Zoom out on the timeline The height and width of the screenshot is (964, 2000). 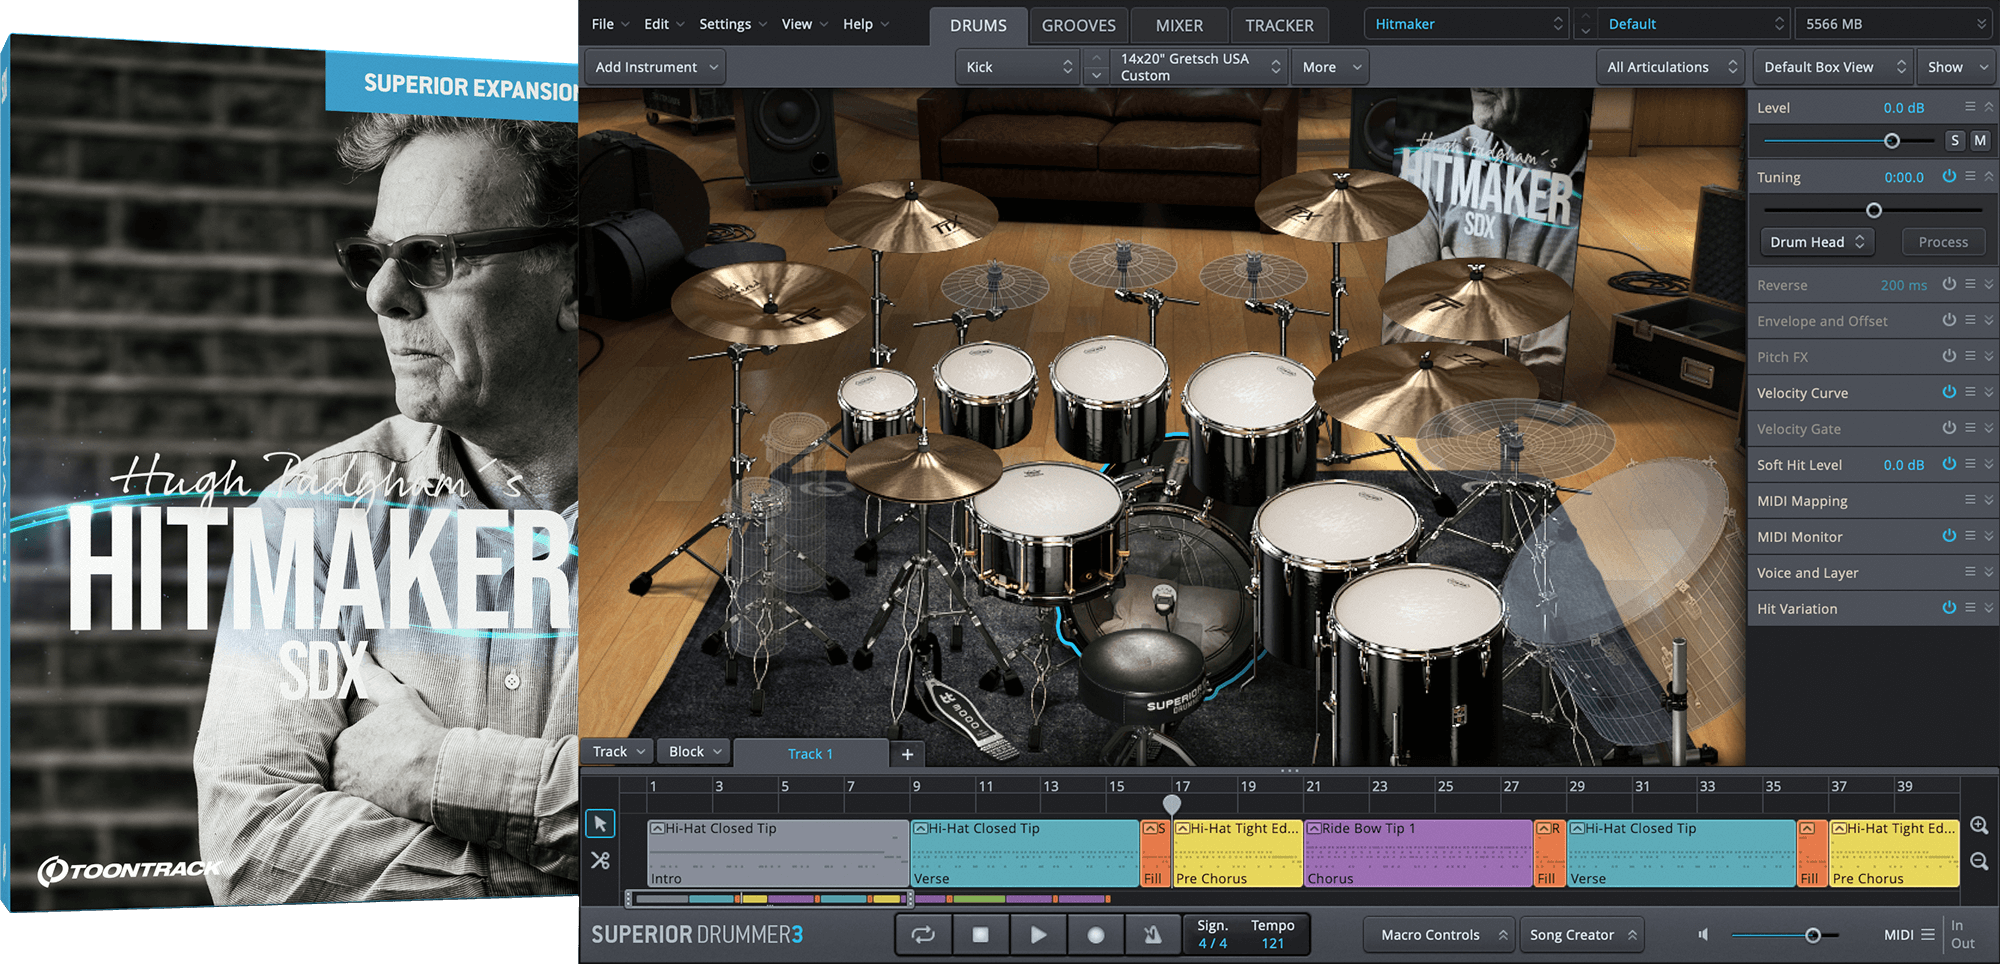pyautogui.click(x=1978, y=861)
